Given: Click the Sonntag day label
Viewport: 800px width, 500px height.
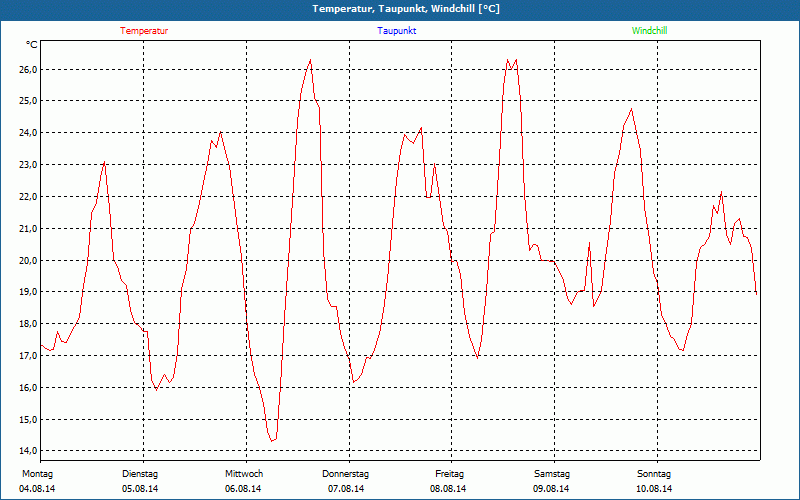Looking at the screenshot, I should point(654,474).
